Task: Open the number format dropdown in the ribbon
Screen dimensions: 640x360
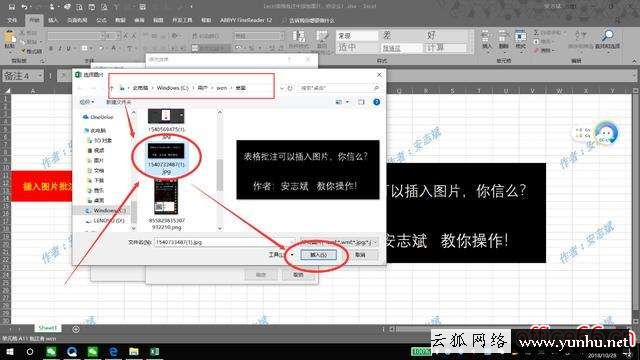Action: click(x=281, y=36)
